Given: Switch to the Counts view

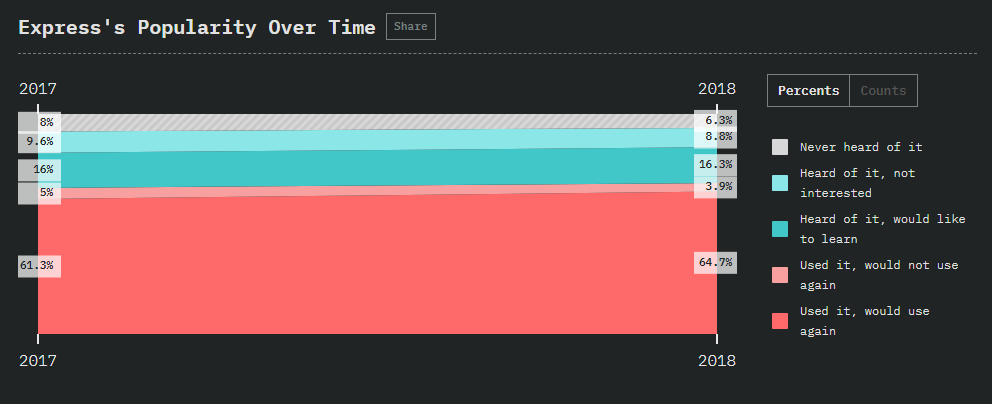Looking at the screenshot, I should [883, 90].
